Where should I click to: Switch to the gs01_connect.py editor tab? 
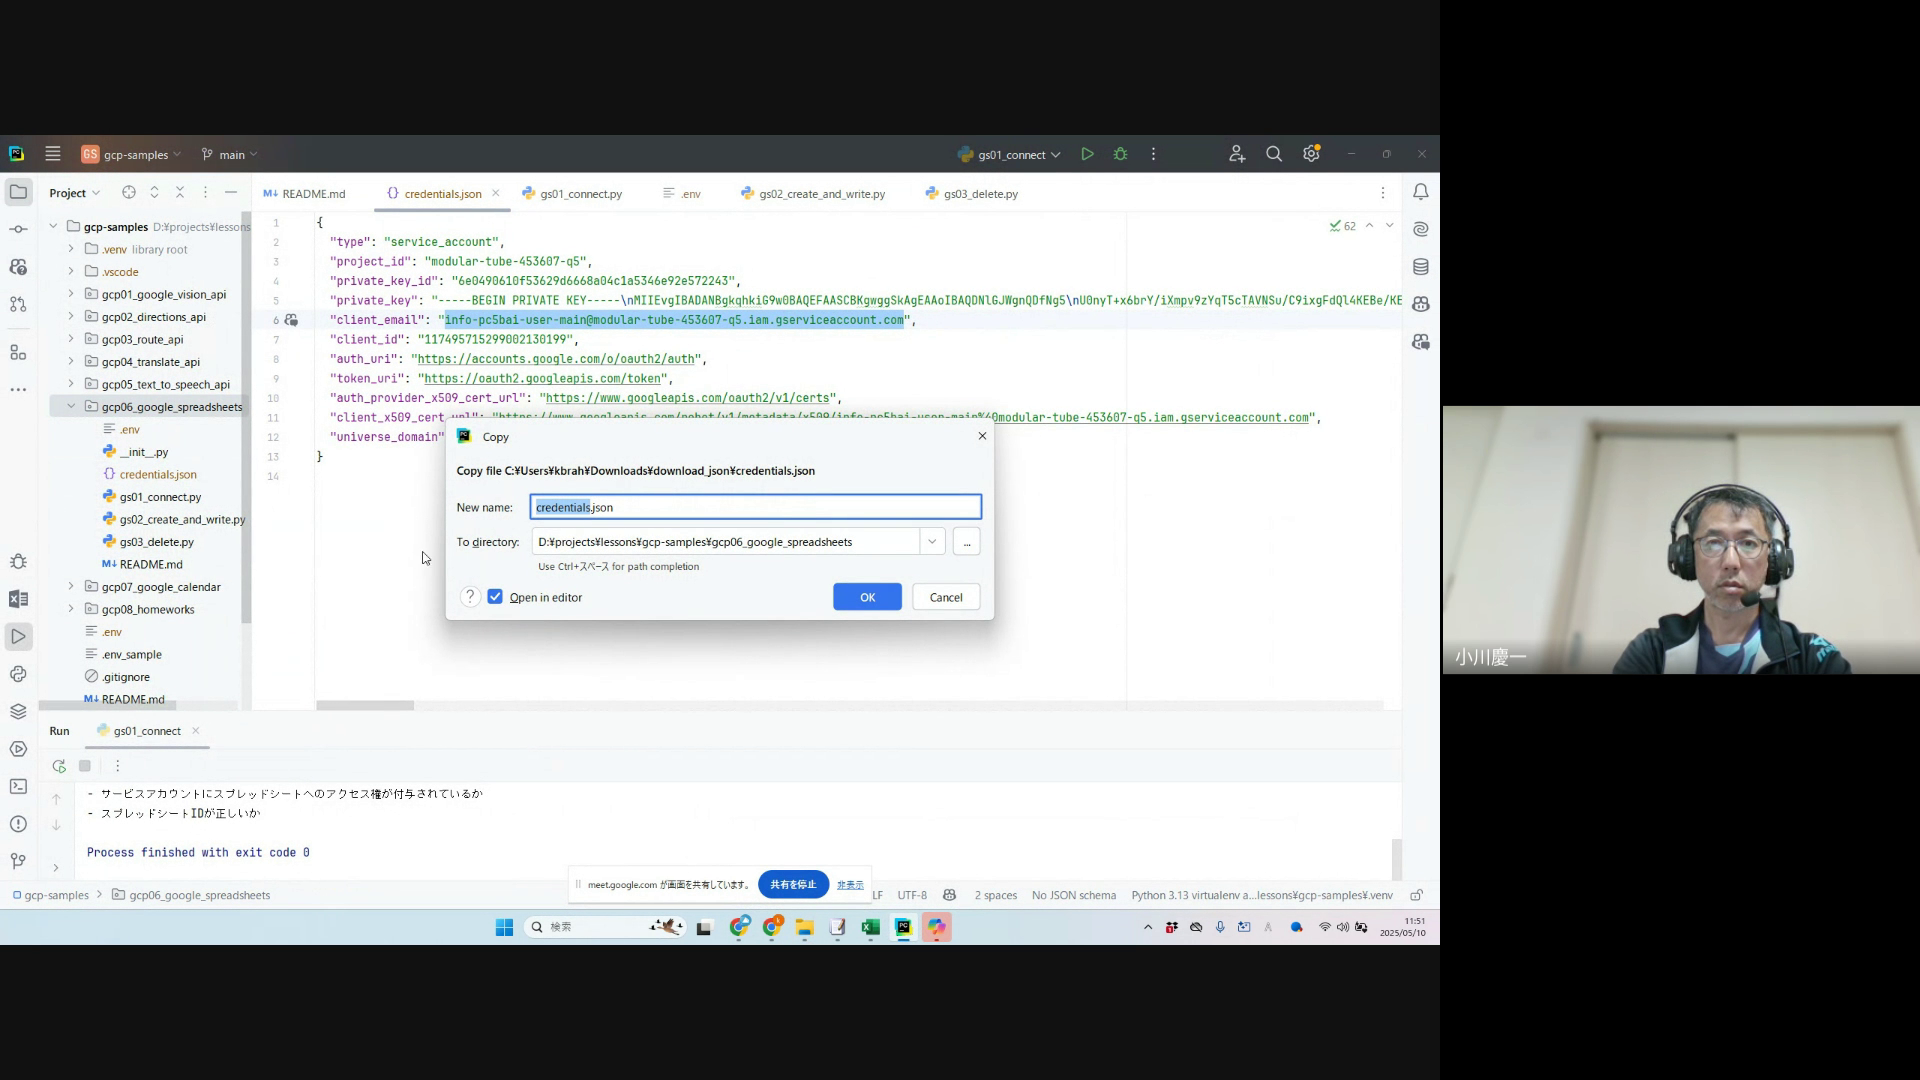[580, 194]
